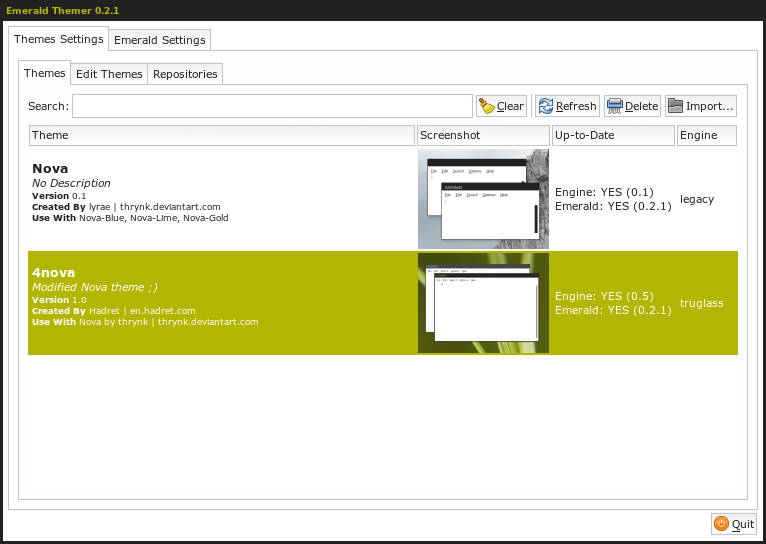Click the Import... button label
Image resolution: width=766 pixels, height=544 pixels.
tap(710, 106)
